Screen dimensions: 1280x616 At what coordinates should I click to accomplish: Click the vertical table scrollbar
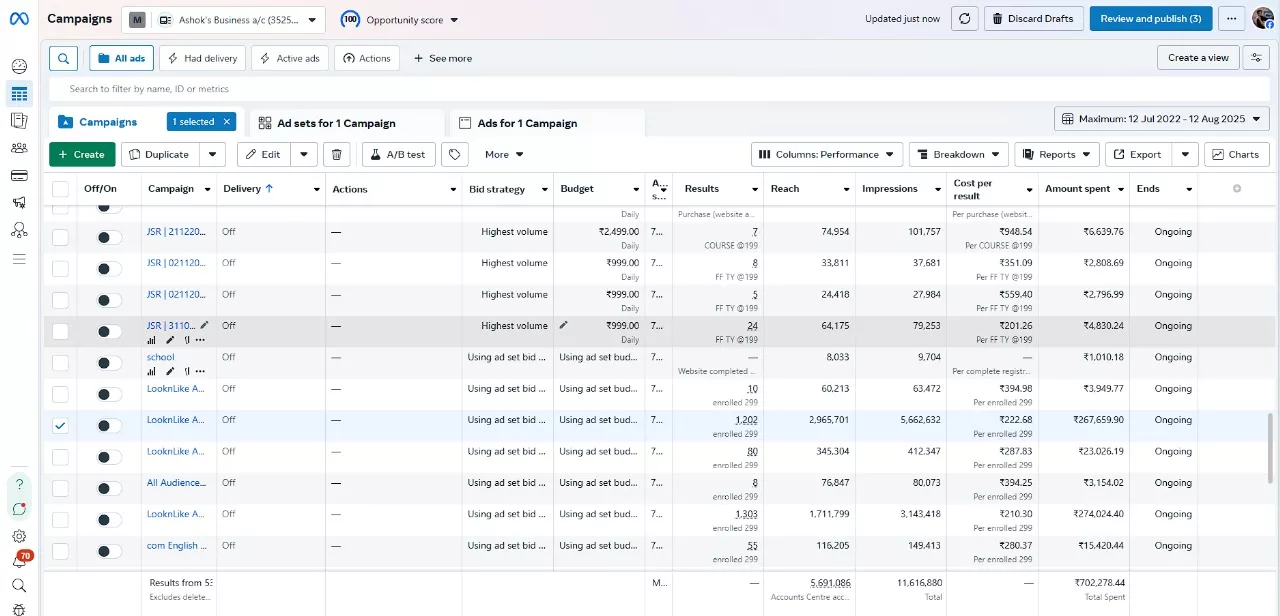tap(1272, 450)
